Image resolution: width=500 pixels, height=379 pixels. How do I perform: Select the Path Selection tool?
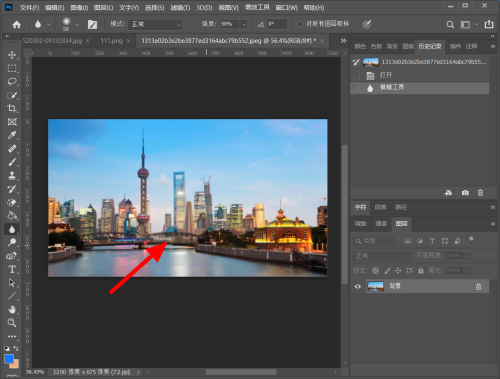point(12,283)
